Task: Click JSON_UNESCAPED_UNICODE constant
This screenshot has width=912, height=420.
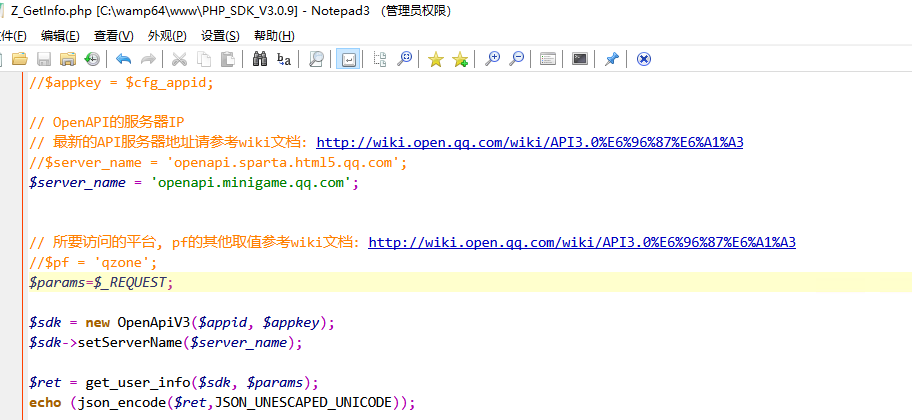Action: [303, 403]
